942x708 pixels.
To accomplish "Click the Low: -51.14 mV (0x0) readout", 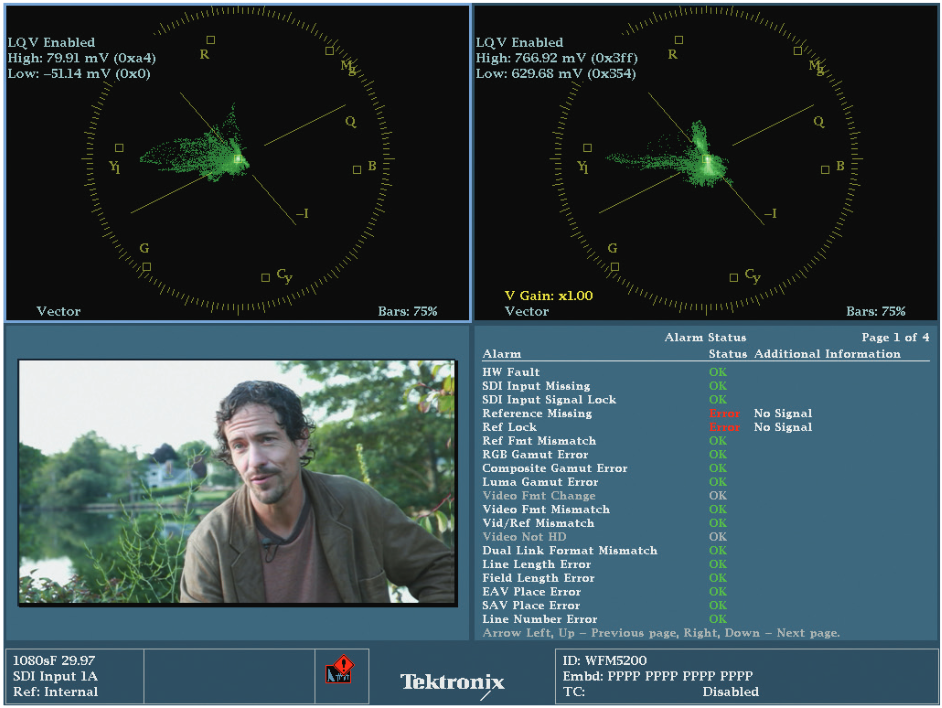I will 79,73.
